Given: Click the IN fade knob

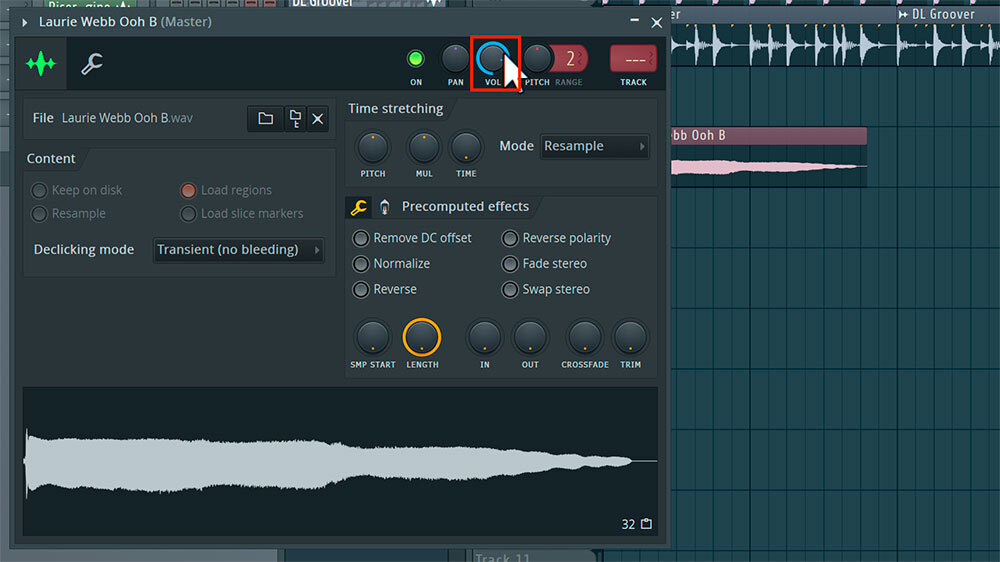Looking at the screenshot, I should tap(485, 337).
